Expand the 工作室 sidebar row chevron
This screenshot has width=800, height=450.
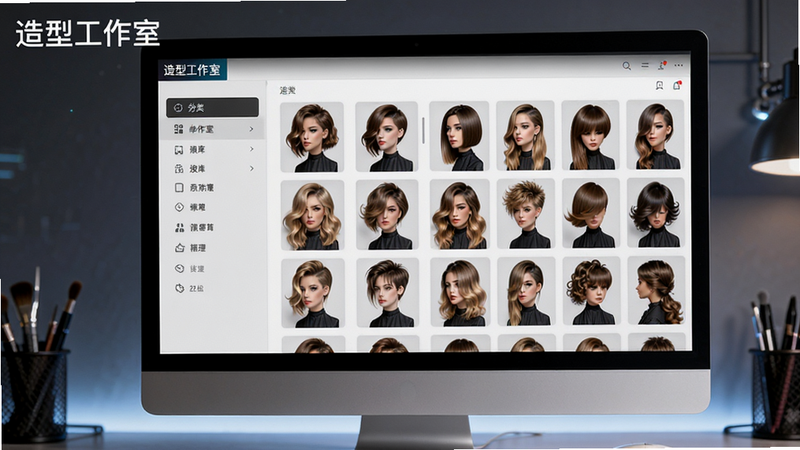click(252, 129)
